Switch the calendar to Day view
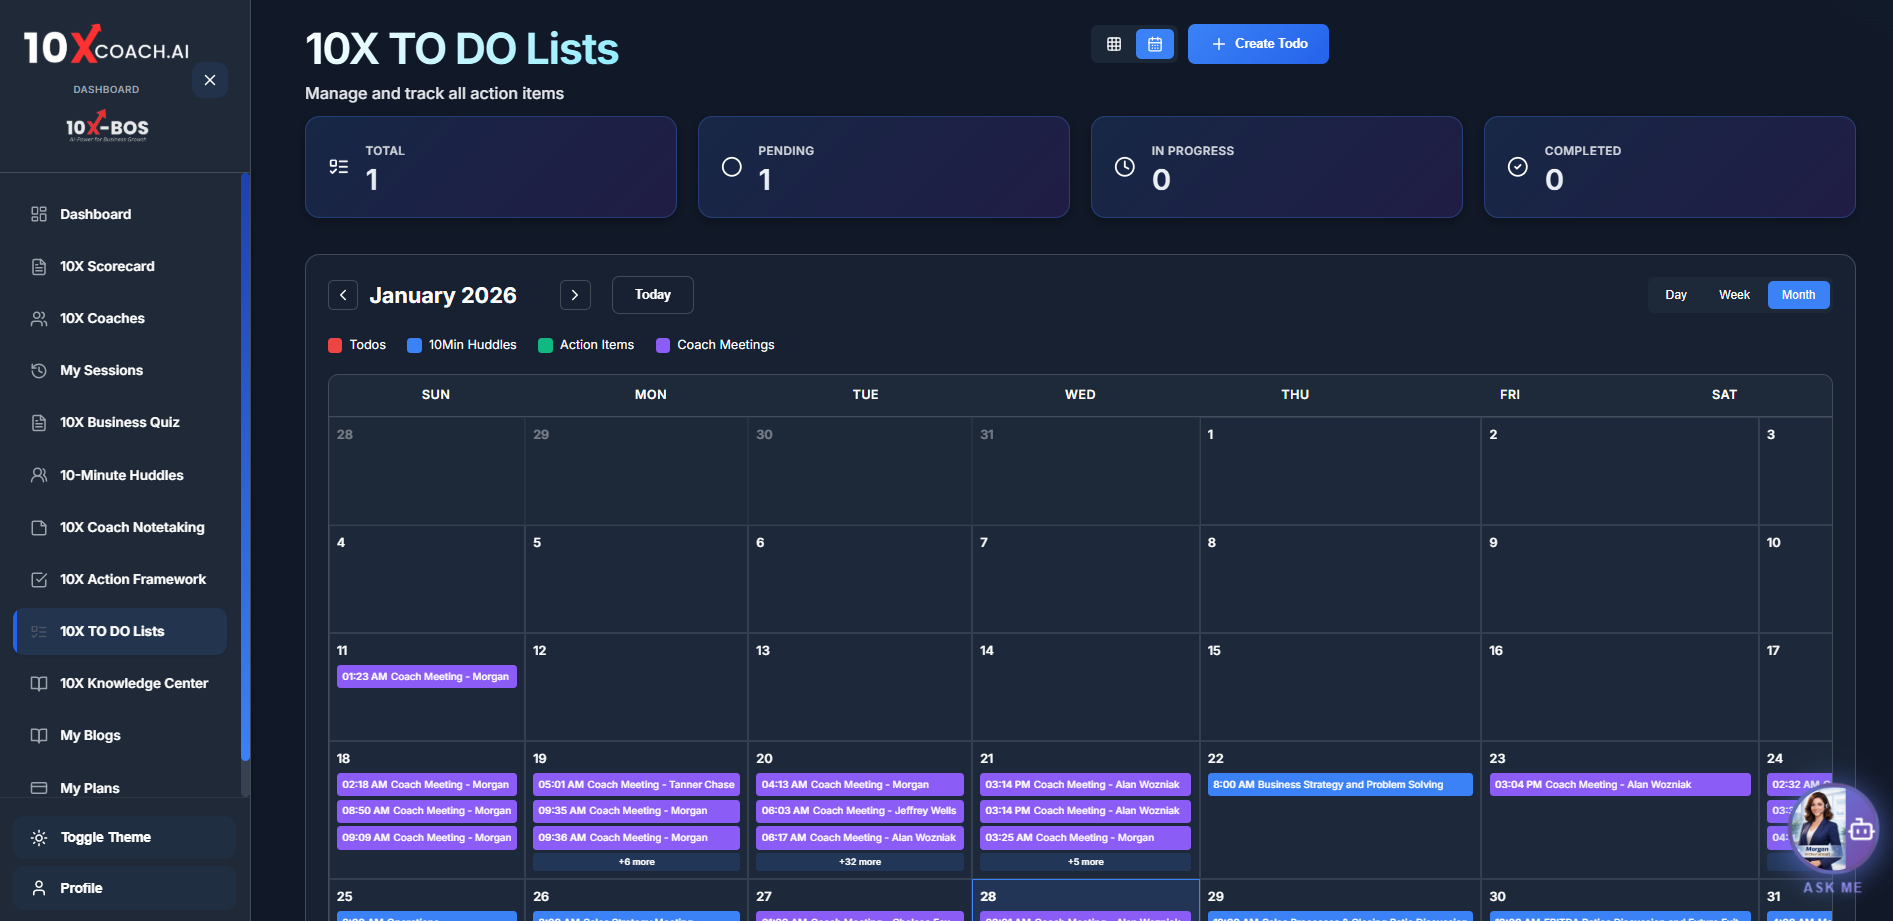 [1675, 295]
